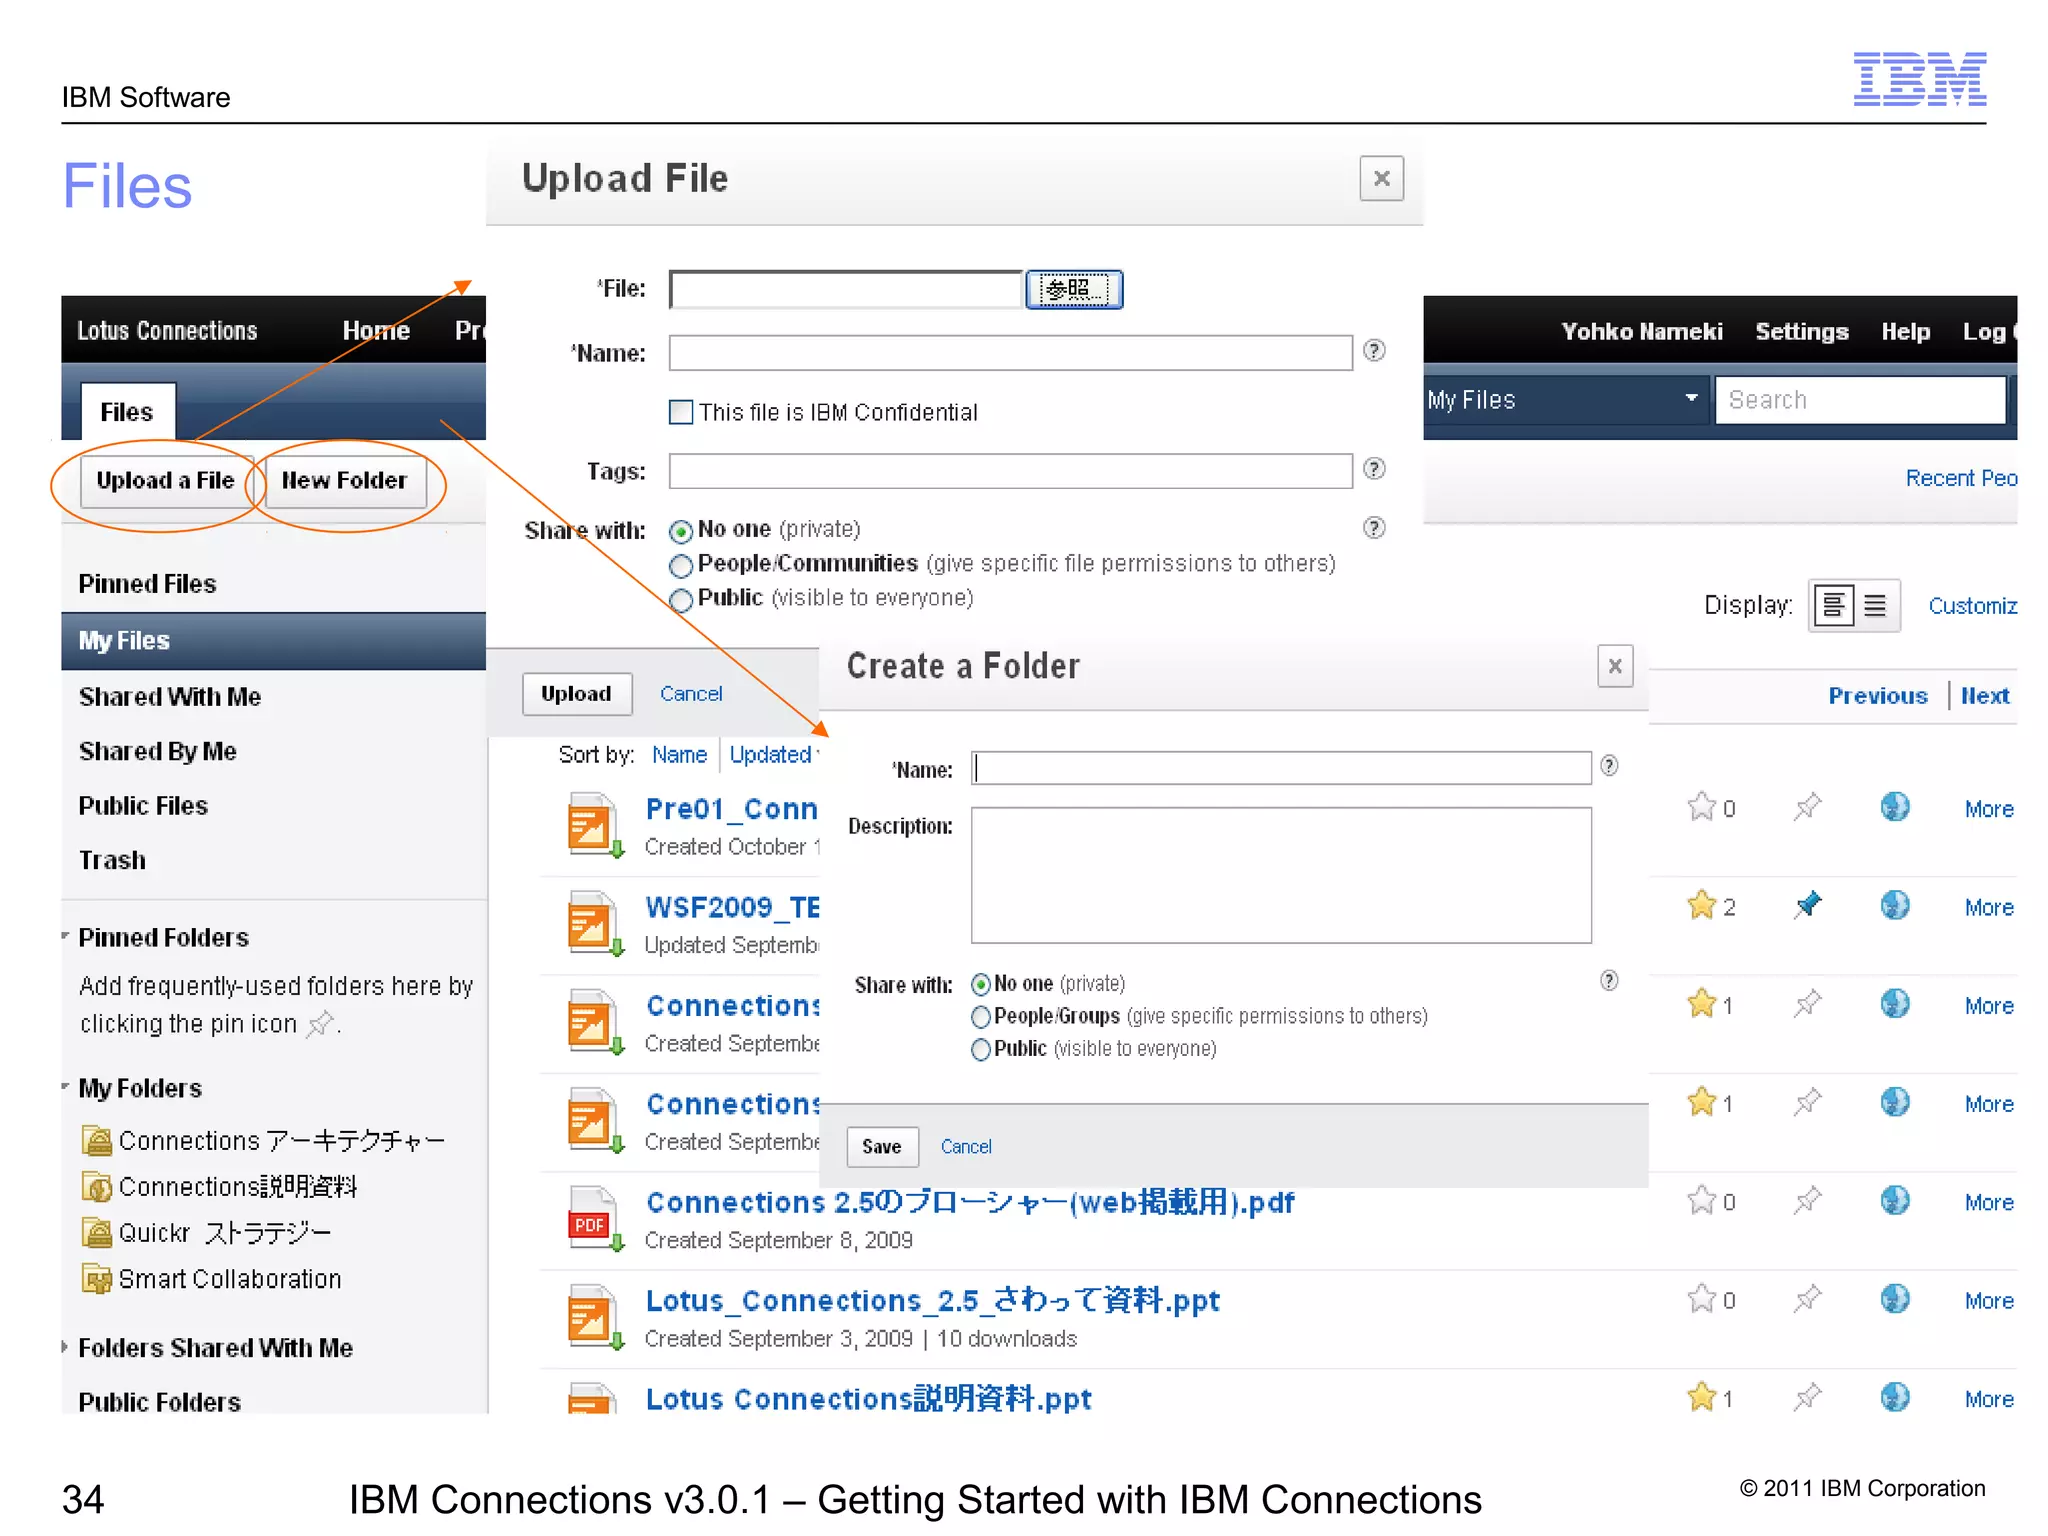Click the star on the Connections brochure PDF row
The width and height of the screenshot is (2048, 1536).
coord(1701,1200)
